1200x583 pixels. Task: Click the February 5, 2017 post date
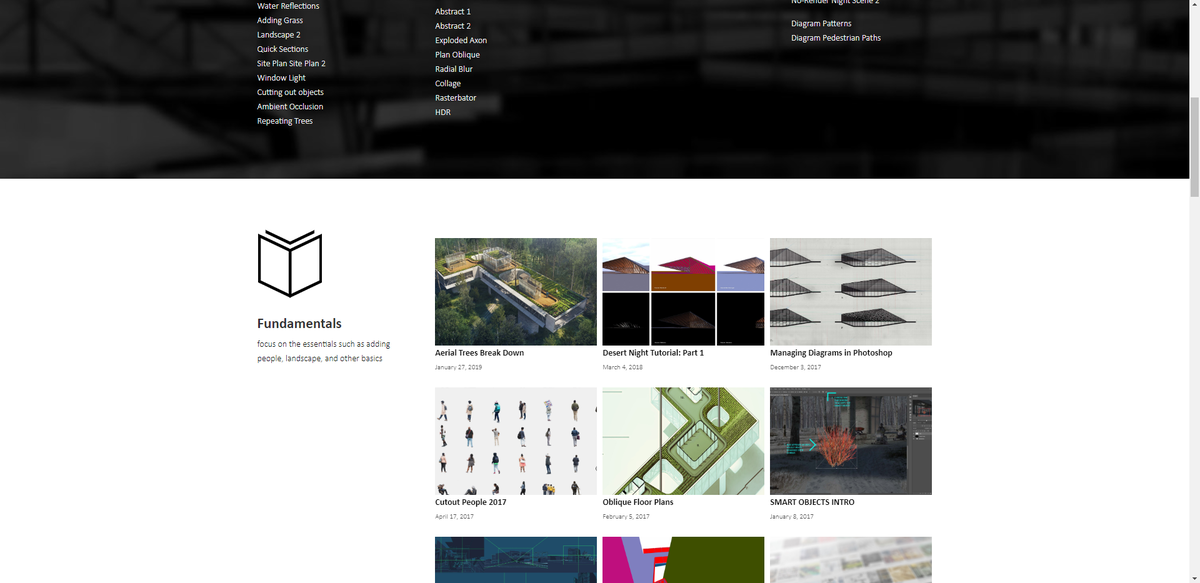tap(626, 516)
